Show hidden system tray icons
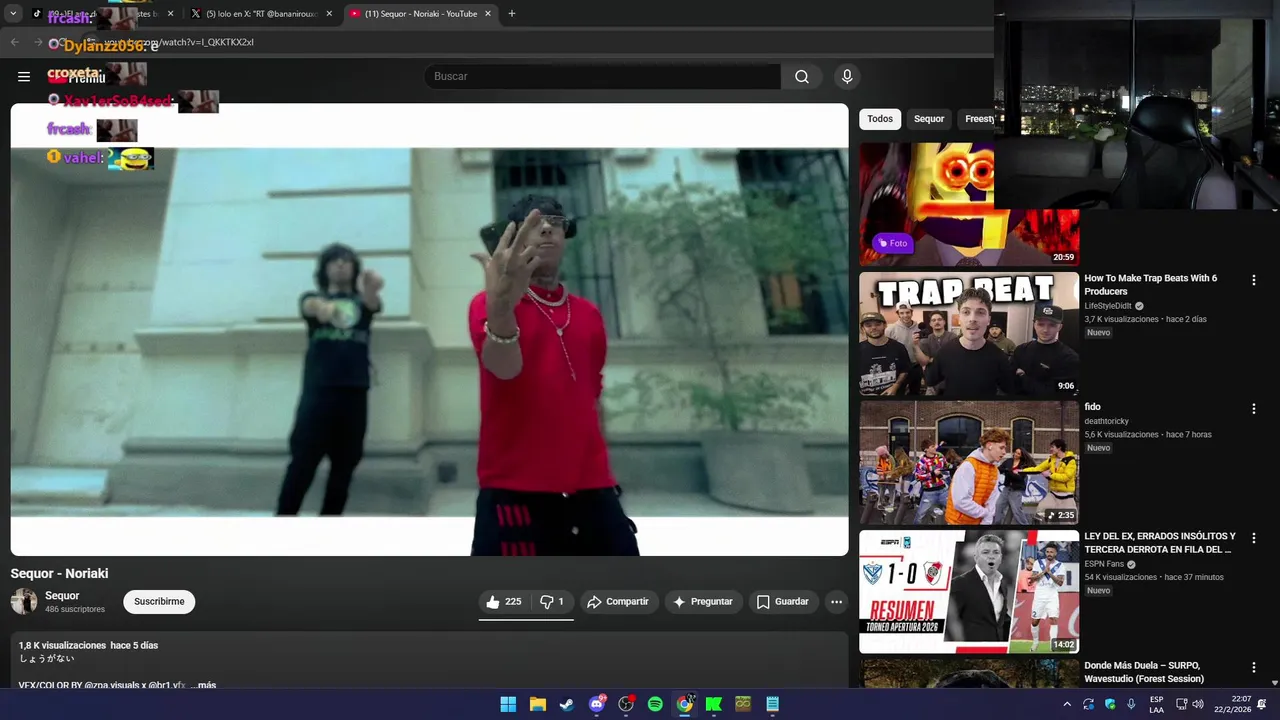 1067,704
